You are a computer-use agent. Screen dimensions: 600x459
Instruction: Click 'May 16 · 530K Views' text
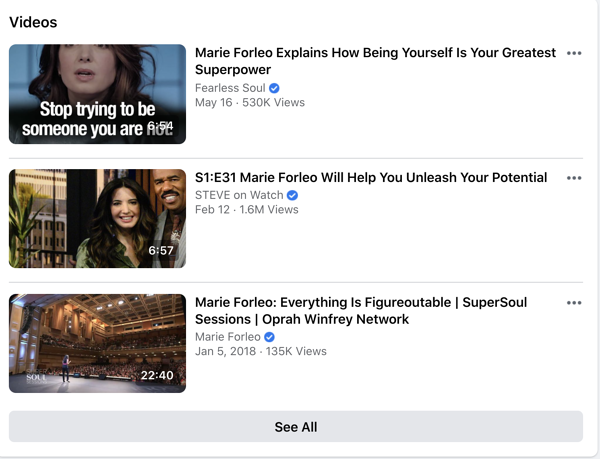click(250, 103)
